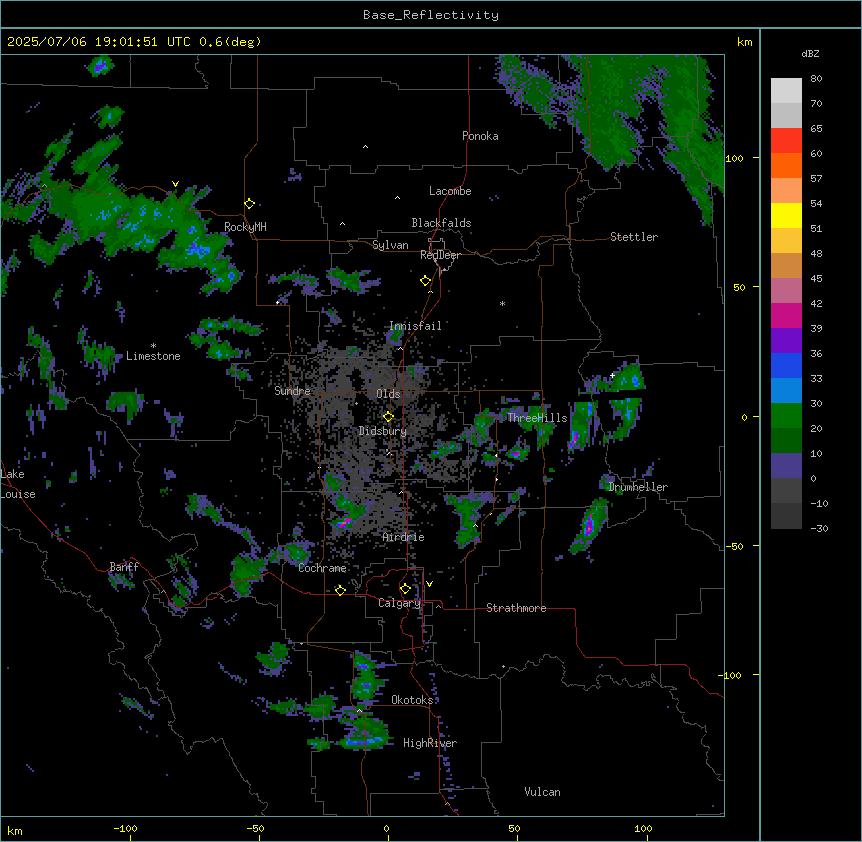The height and width of the screenshot is (842, 862).
Task: Click the HighRiver city label
Action: click(430, 743)
